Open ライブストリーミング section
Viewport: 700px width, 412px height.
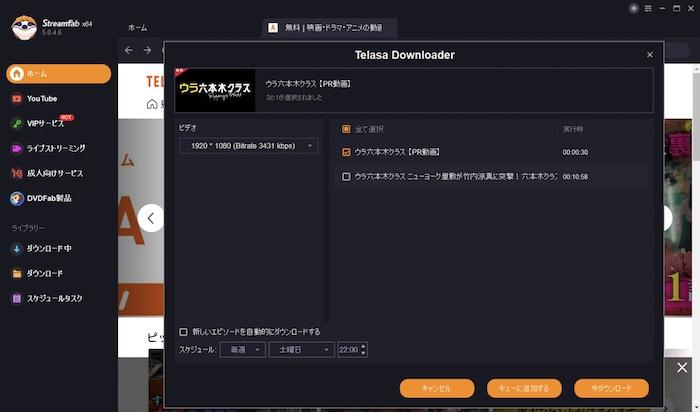click(x=48, y=148)
